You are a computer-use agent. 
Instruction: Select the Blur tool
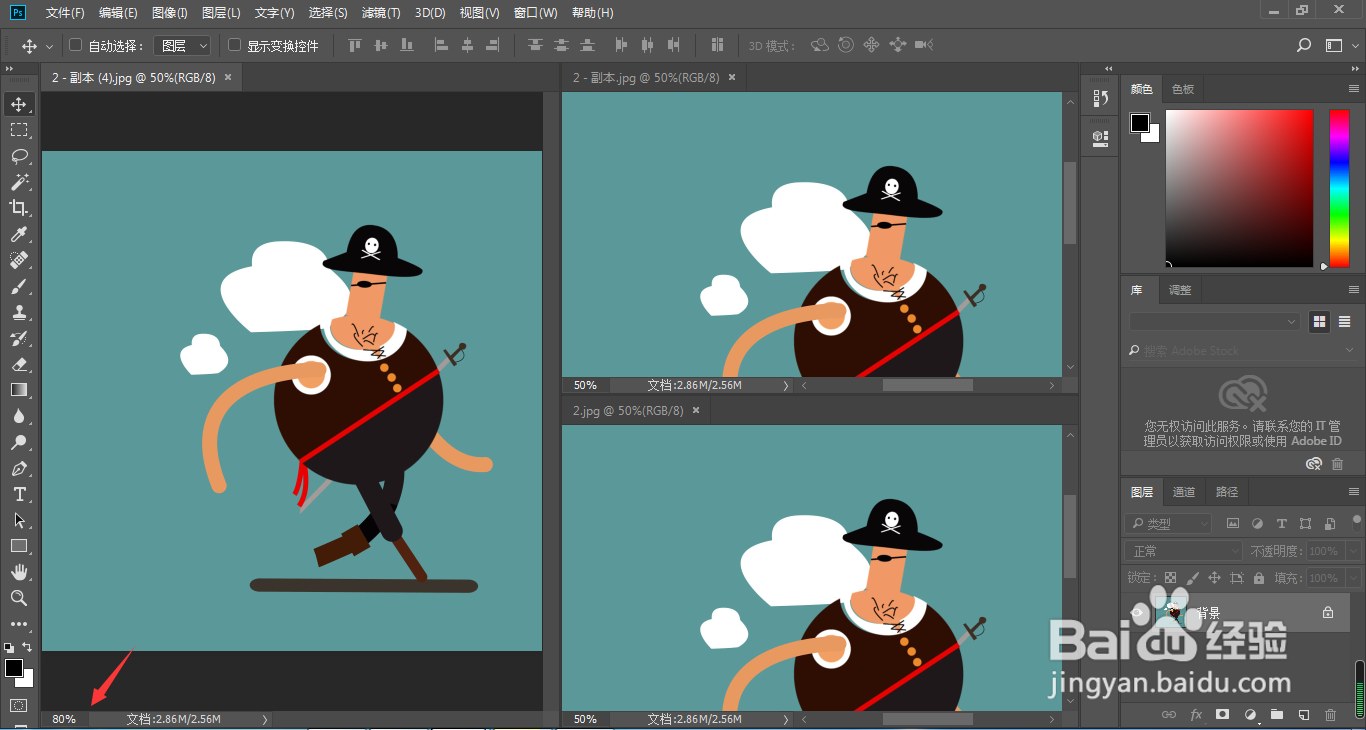[x=19, y=416]
